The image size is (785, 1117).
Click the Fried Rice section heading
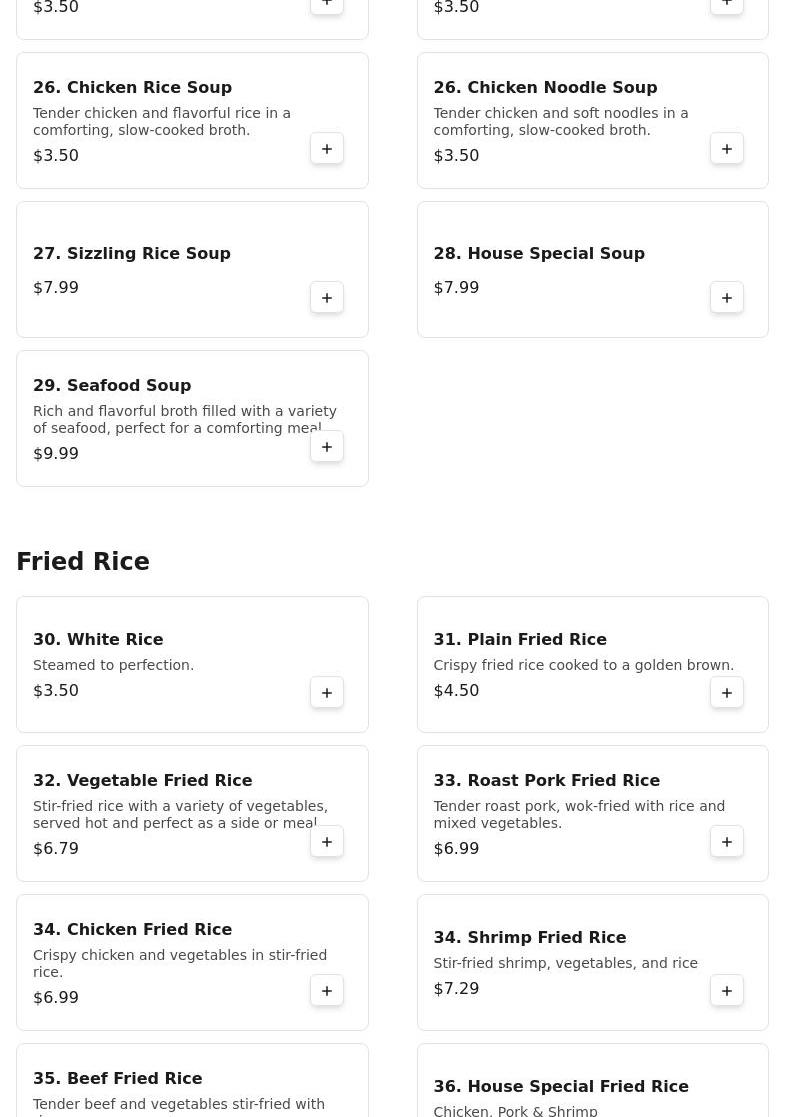click(83, 561)
